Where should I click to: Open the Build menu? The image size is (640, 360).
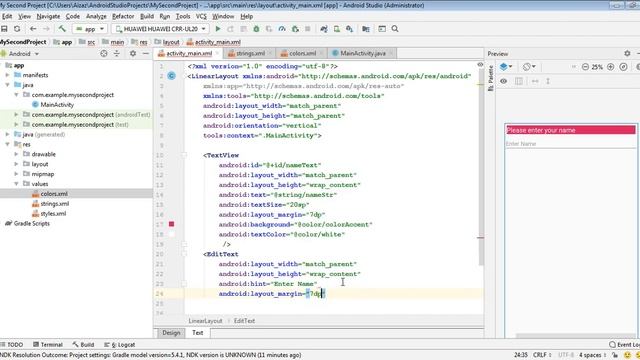click(147, 16)
